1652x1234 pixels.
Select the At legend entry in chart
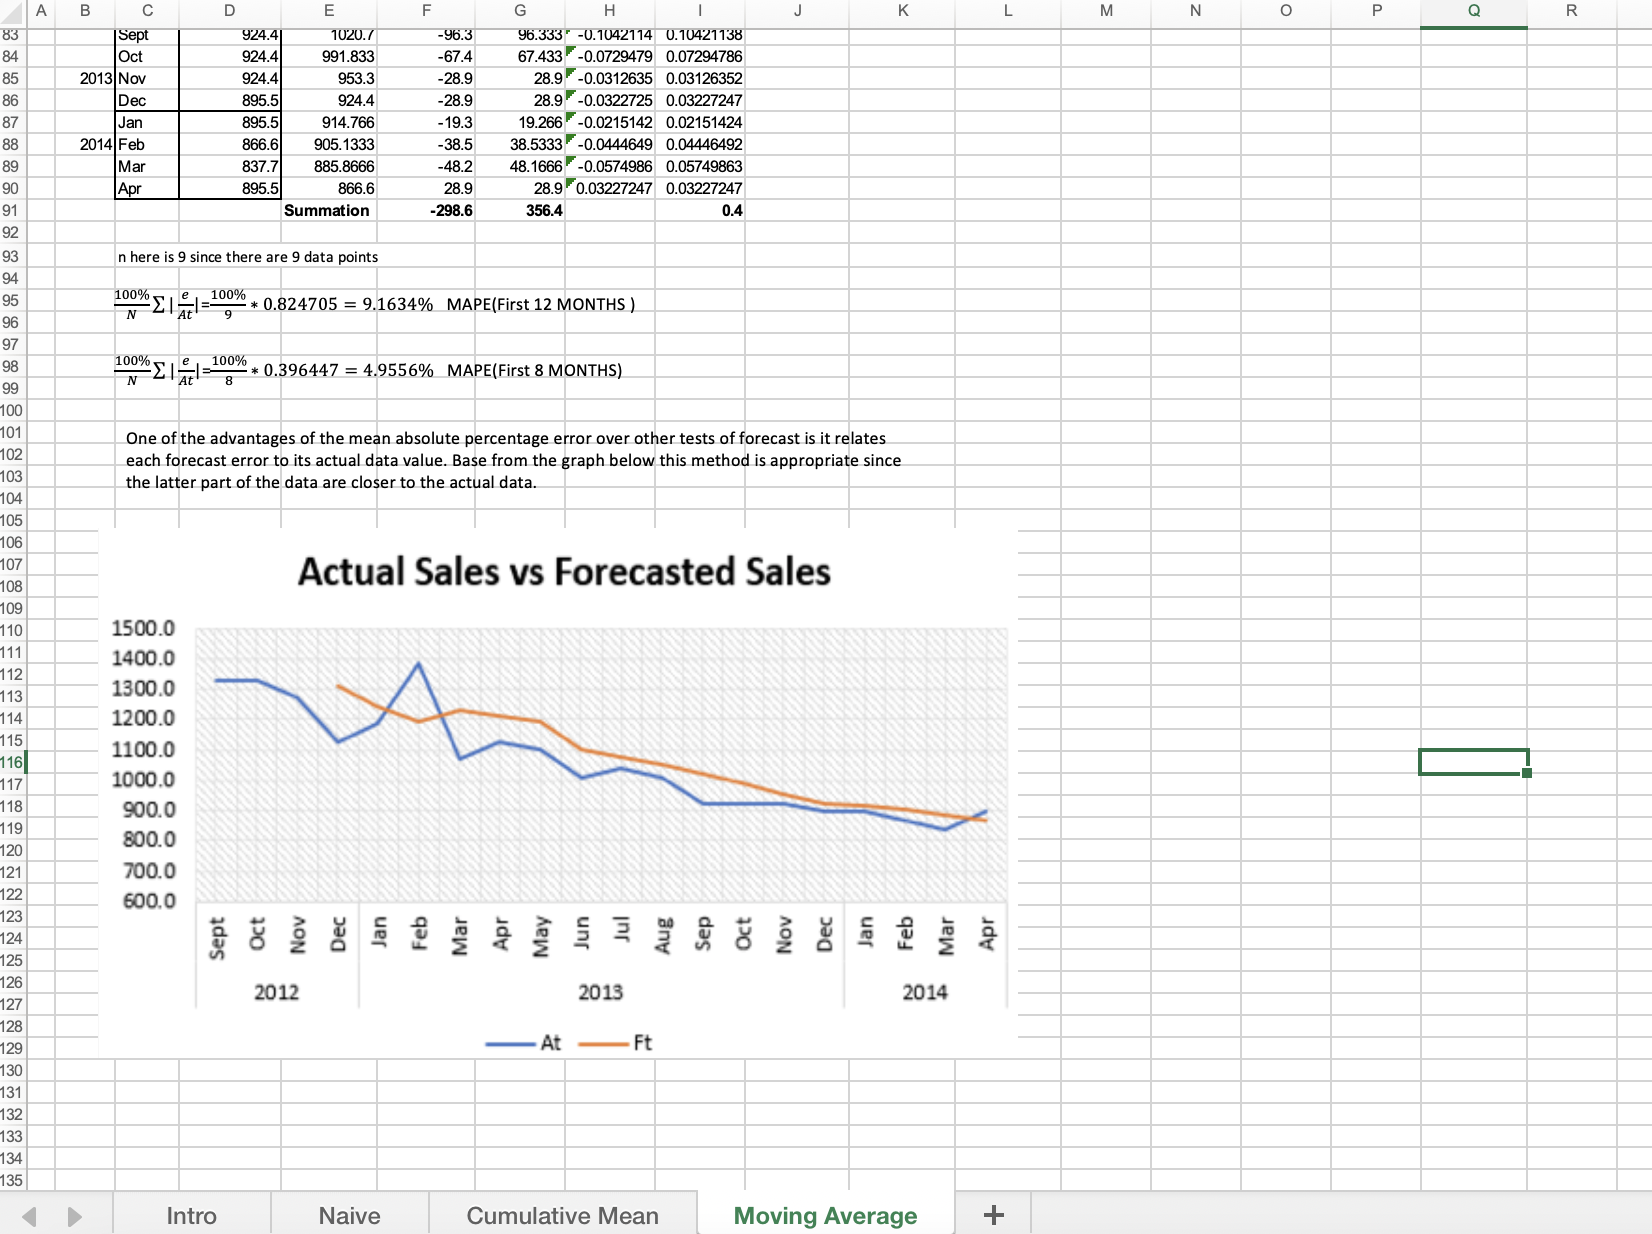524,1043
